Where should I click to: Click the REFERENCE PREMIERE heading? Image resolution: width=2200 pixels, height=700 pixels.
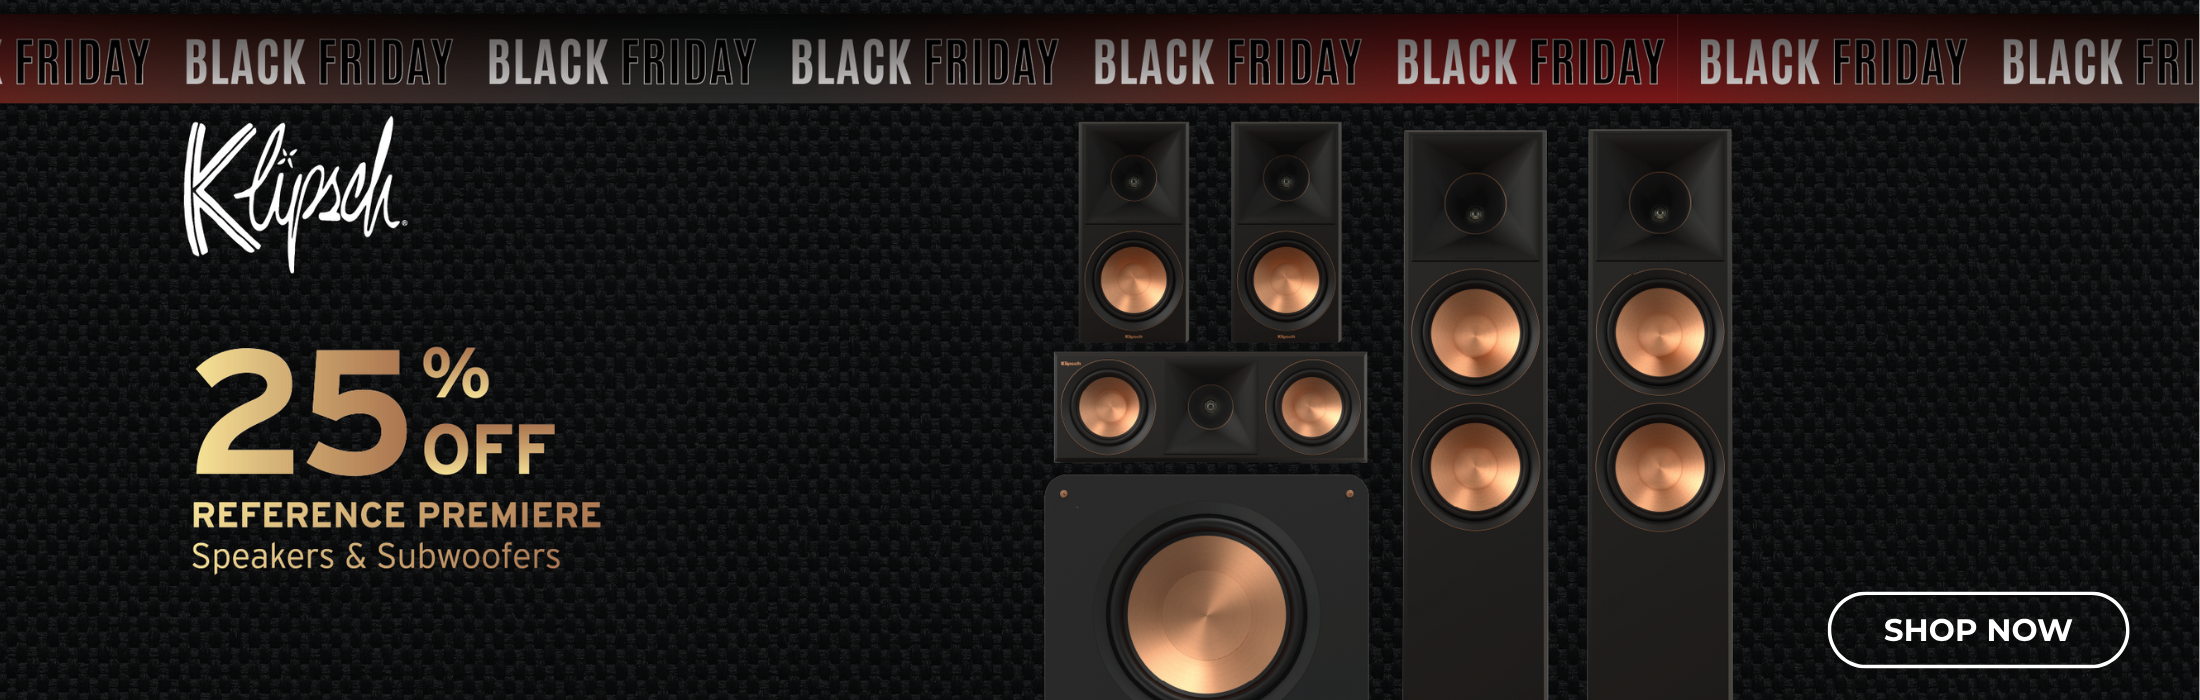click(x=396, y=515)
